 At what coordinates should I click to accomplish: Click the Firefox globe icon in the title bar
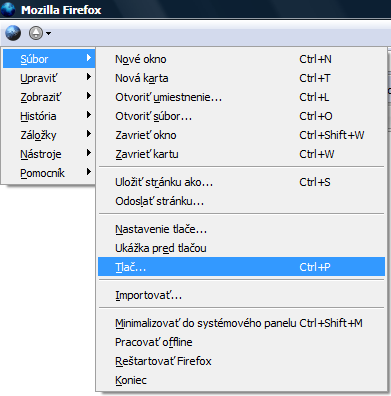pos(8,9)
